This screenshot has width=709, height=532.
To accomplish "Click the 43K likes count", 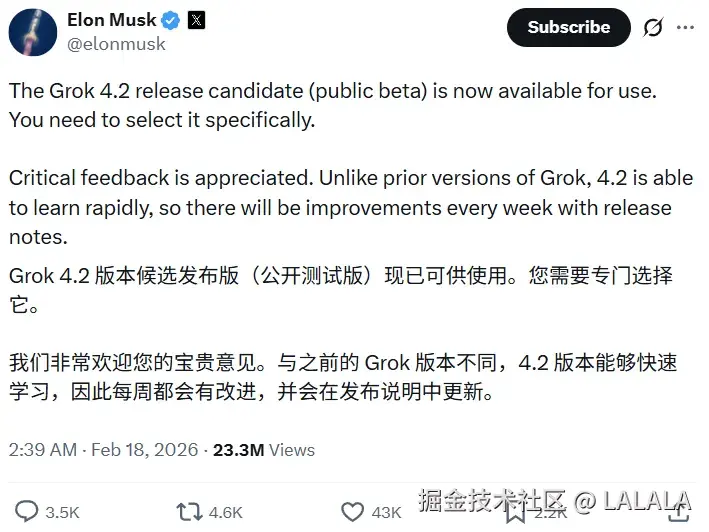I will [387, 513].
